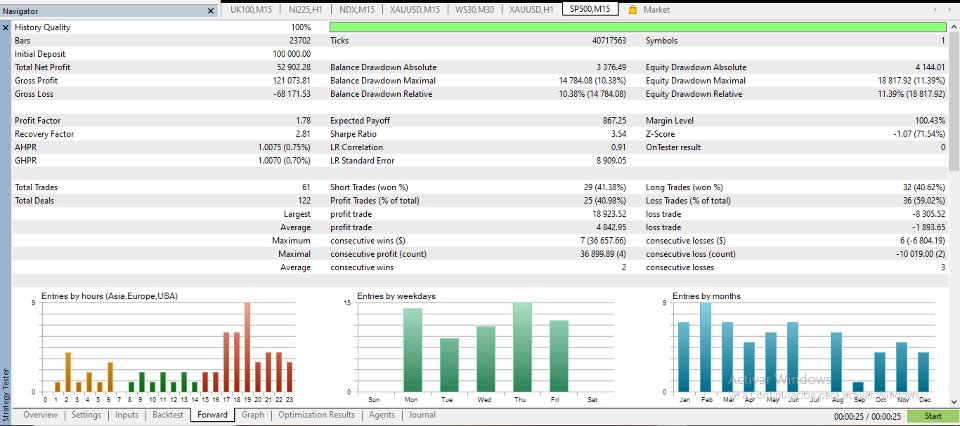The image size is (960, 426).
Task: Click the Total Trades value 61
Action: coord(306,188)
